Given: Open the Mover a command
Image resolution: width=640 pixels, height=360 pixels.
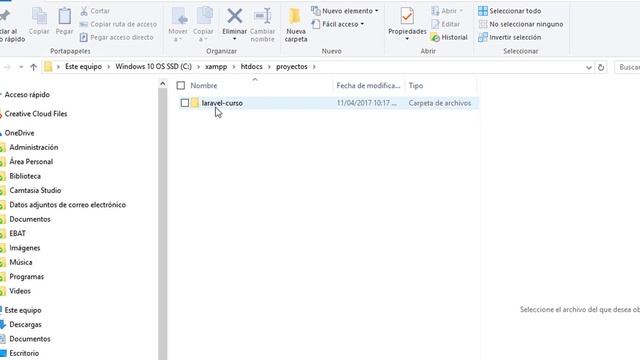Looking at the screenshot, I should pyautogui.click(x=178, y=24).
